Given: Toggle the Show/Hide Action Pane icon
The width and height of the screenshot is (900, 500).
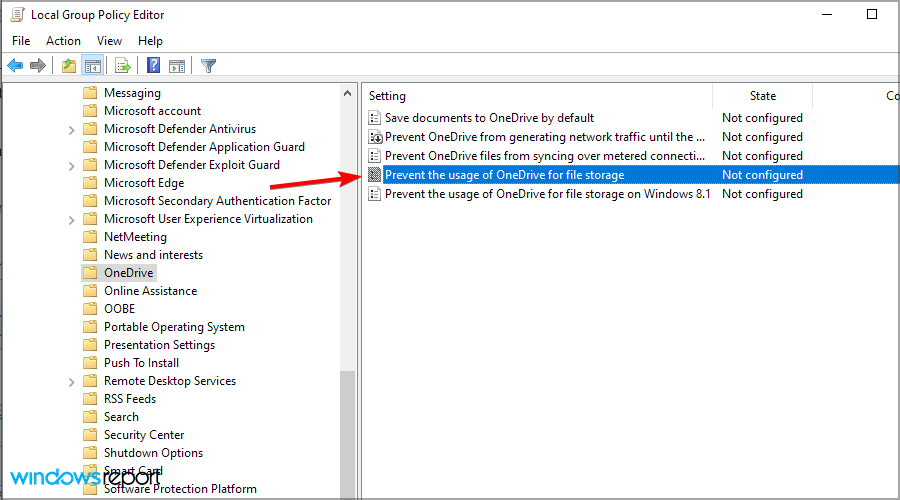Looking at the screenshot, I should [177, 66].
